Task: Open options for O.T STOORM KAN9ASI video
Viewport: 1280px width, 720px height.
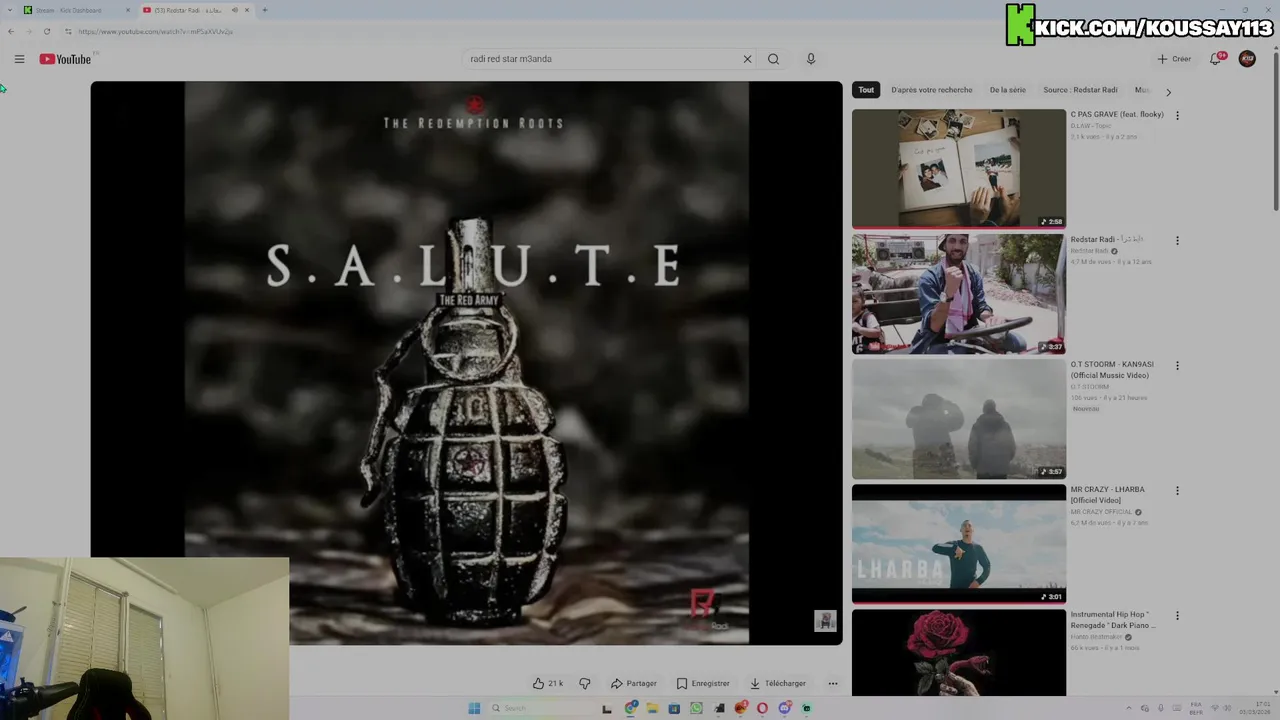Action: click(x=1177, y=365)
